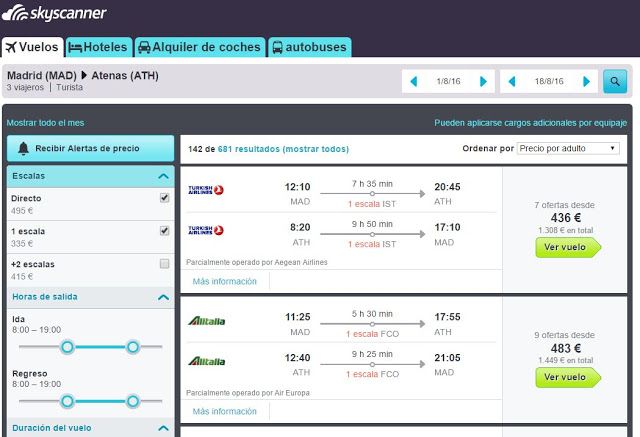Advance departure date after 1/8/16
Viewport: 640px width, 437px height.
coord(483,82)
